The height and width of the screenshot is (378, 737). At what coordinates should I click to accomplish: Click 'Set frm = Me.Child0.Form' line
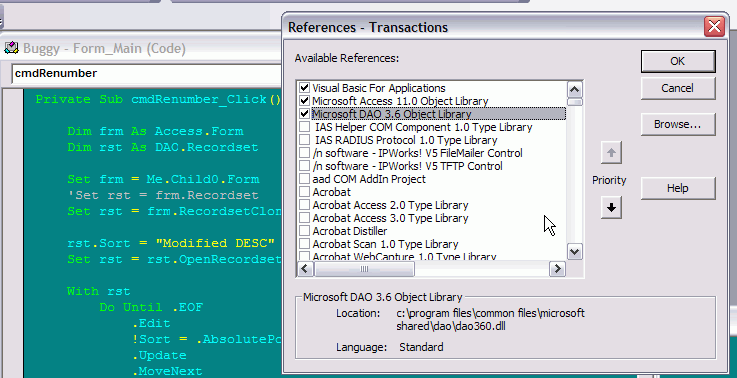163,179
